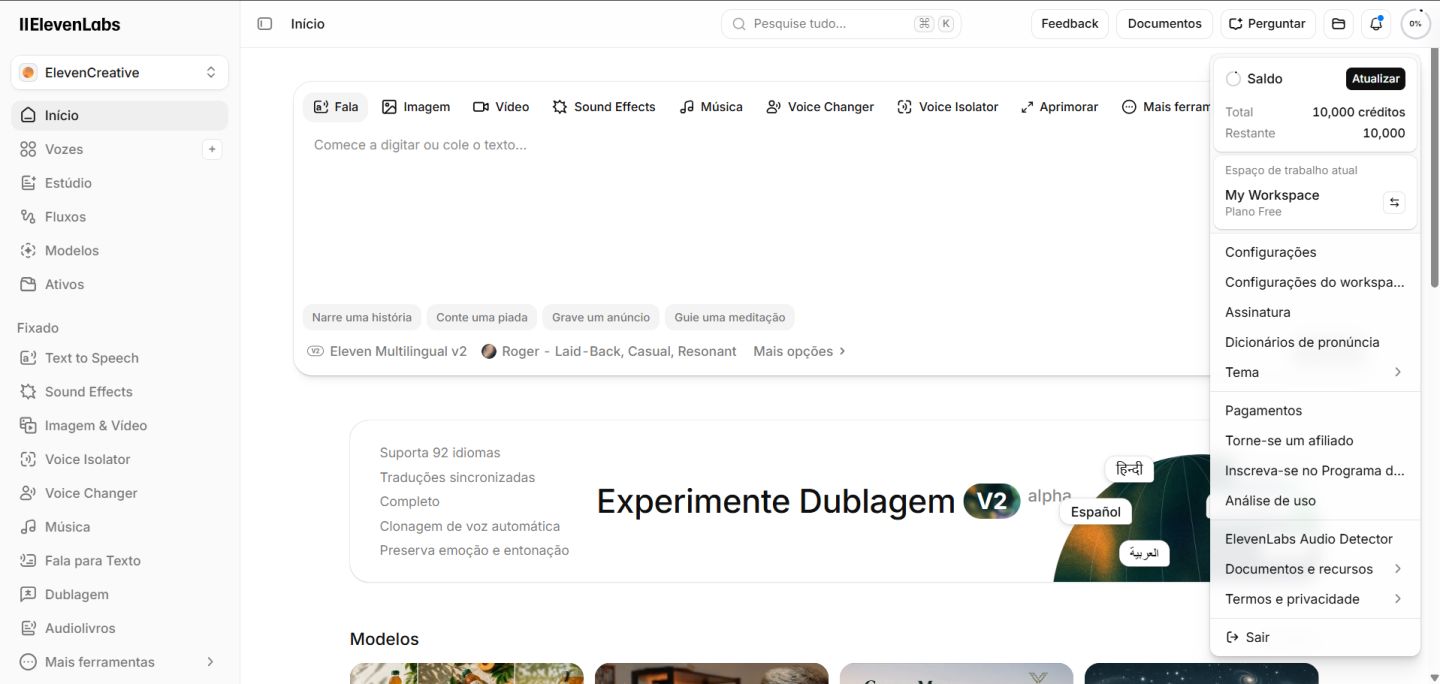Open pinned Música in sidebar
Image resolution: width=1440 pixels, height=684 pixels.
[x=120, y=527]
